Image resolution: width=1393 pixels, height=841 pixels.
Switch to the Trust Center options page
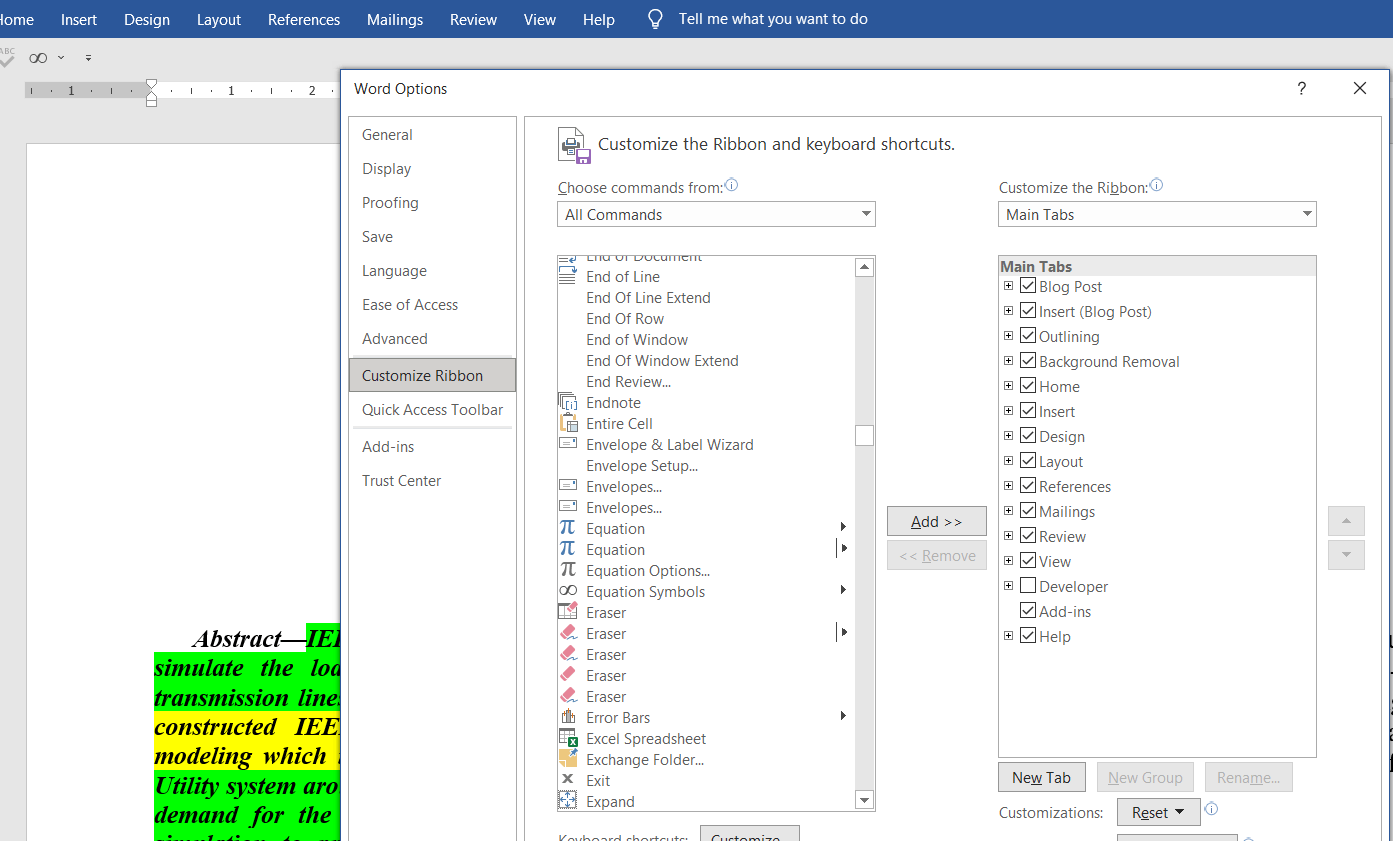point(401,480)
